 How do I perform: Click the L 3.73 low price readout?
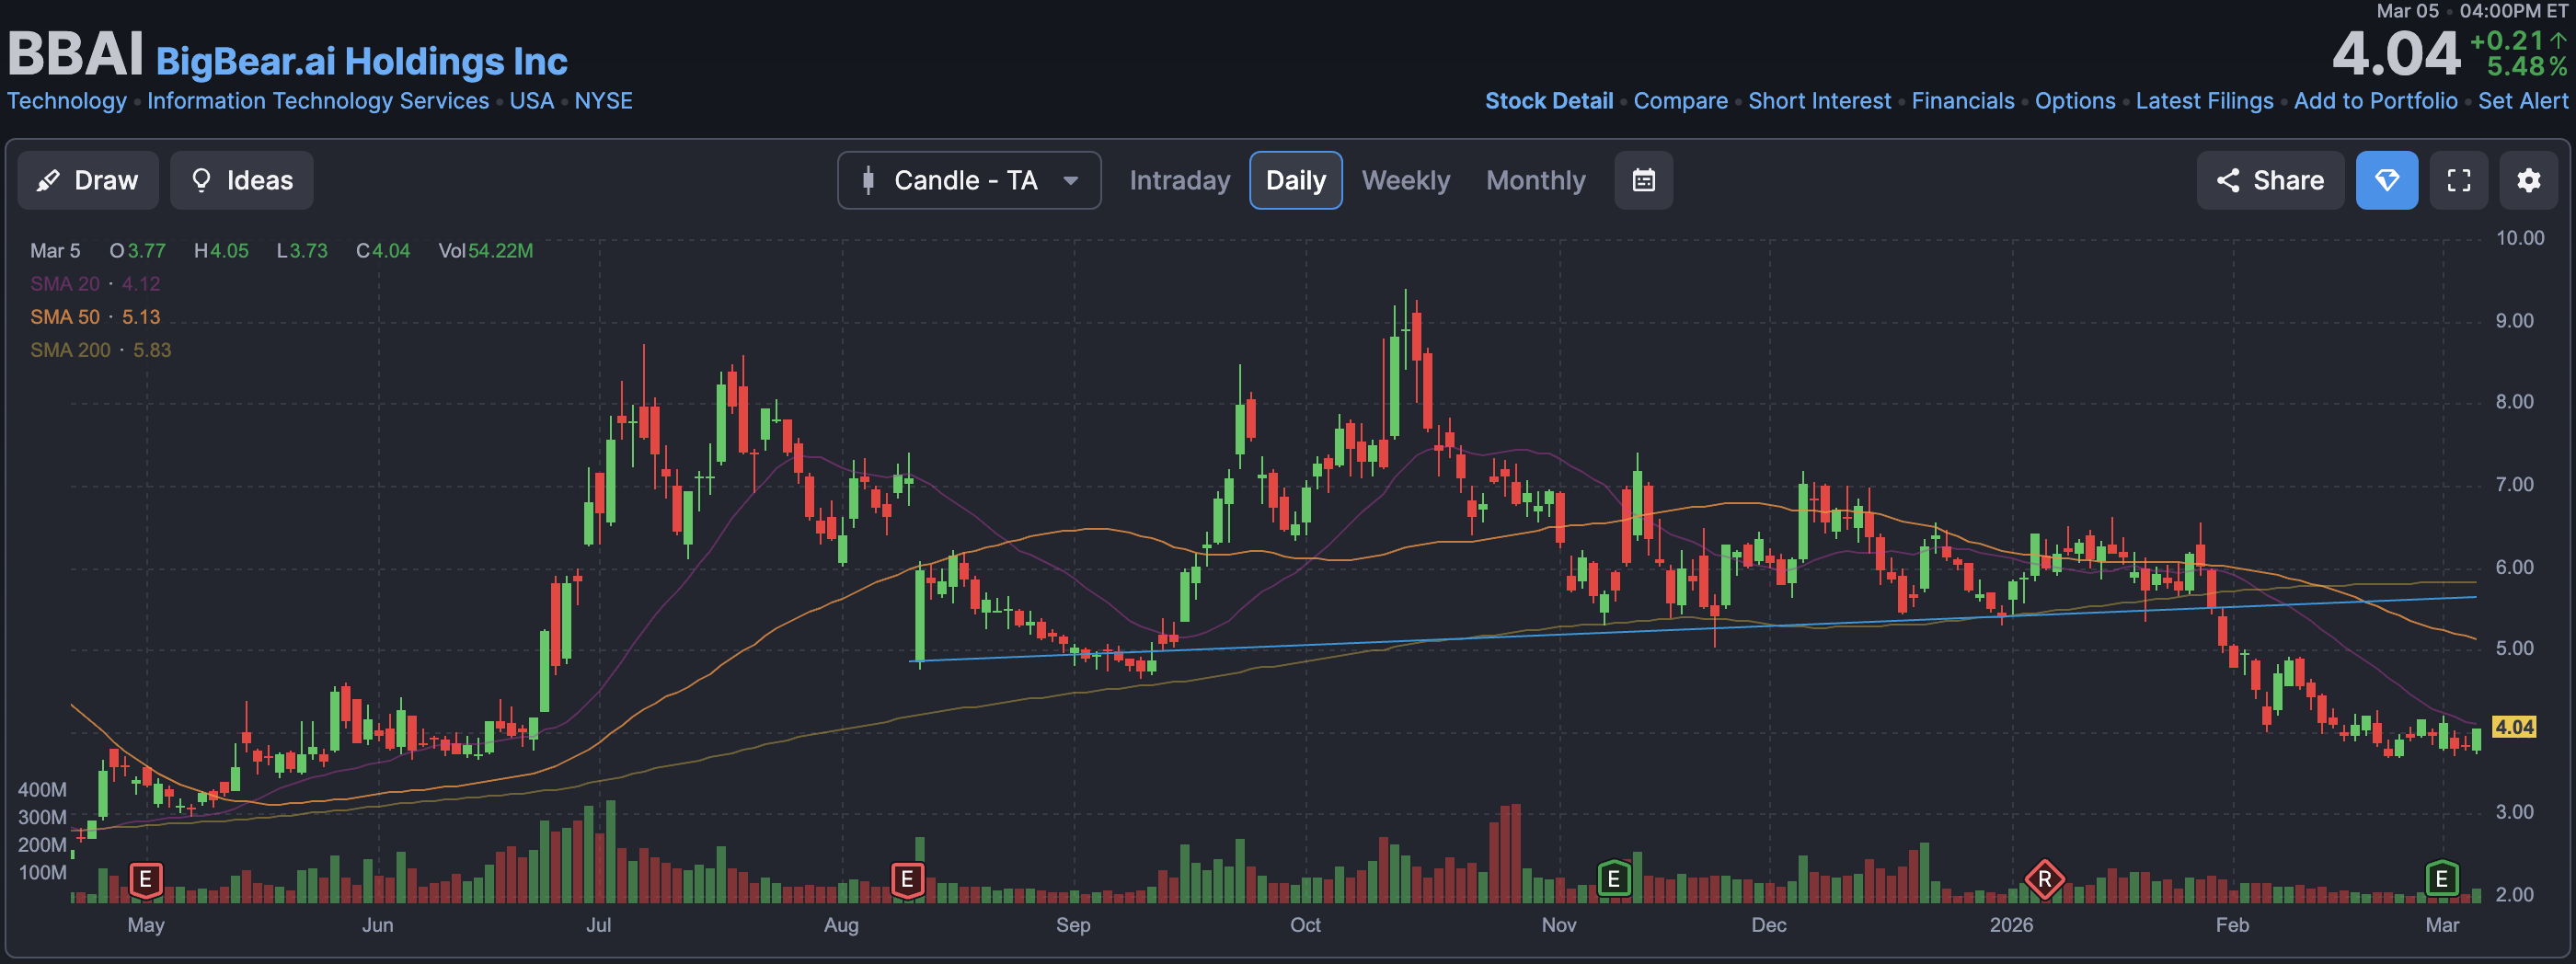click(302, 251)
